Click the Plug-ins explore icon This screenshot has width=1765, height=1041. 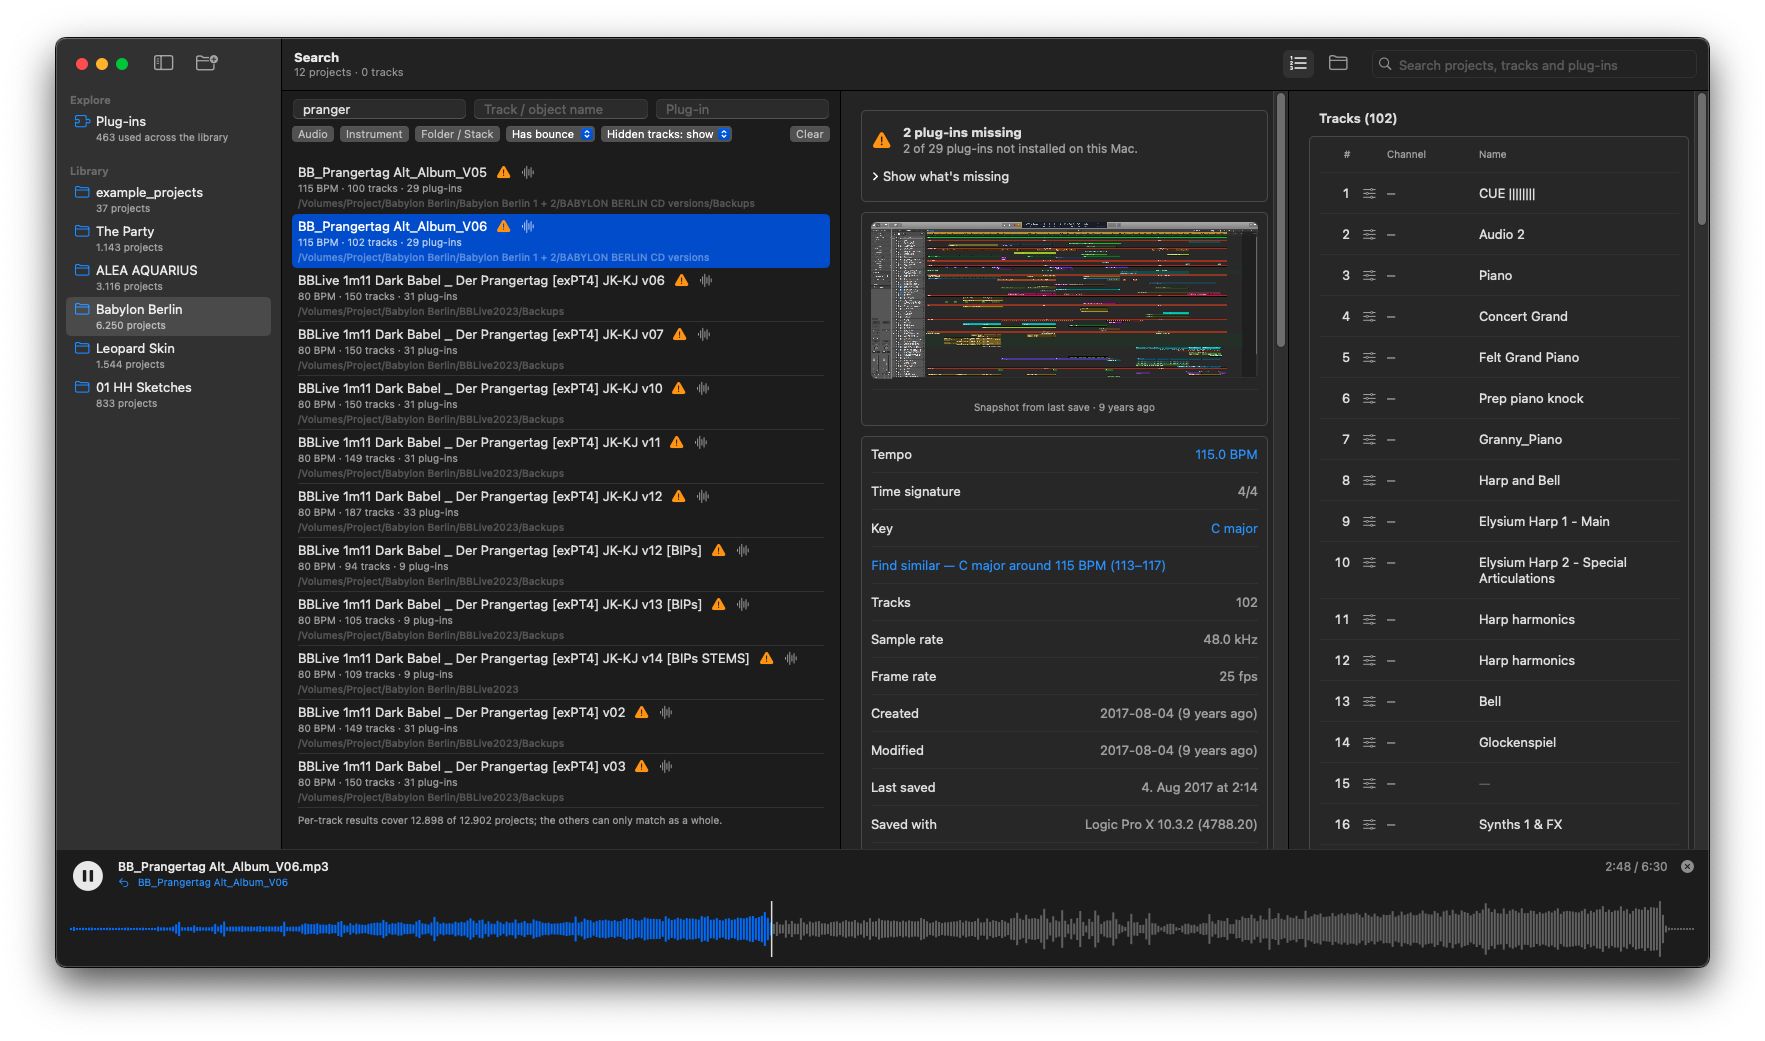[82, 121]
